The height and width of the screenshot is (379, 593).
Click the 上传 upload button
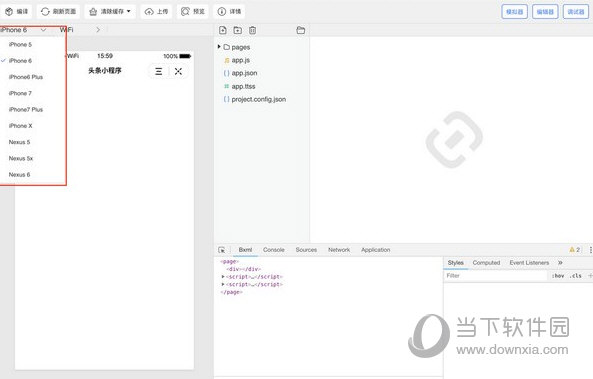click(156, 11)
